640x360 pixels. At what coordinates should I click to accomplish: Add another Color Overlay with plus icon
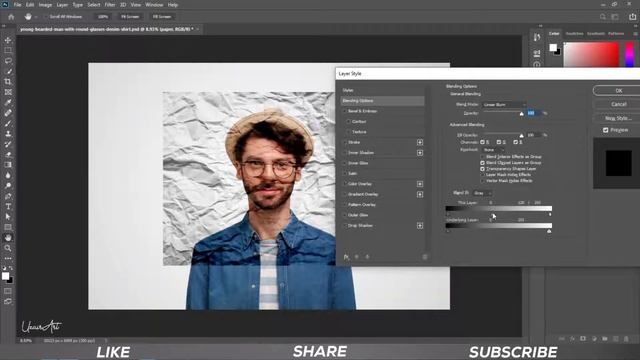(420, 184)
